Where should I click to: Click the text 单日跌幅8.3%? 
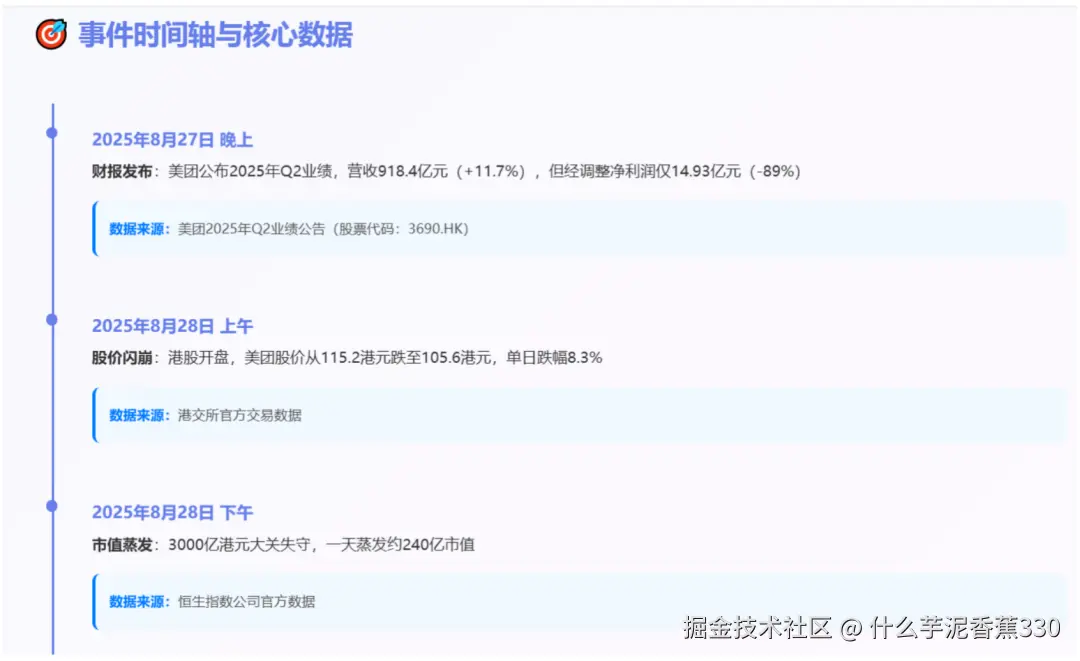pyautogui.click(x=554, y=358)
